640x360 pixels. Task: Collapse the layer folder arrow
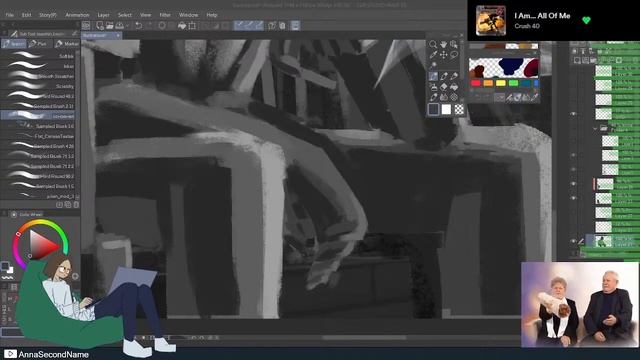coord(595,129)
